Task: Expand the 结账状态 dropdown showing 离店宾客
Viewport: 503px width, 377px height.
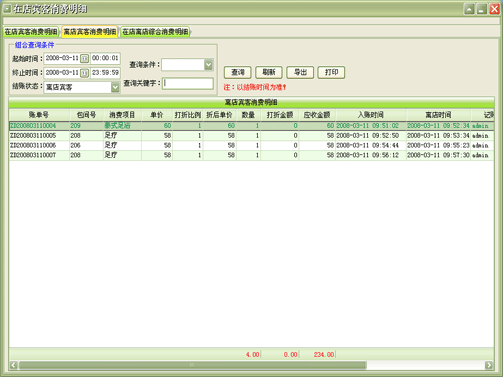Action: click(115, 87)
